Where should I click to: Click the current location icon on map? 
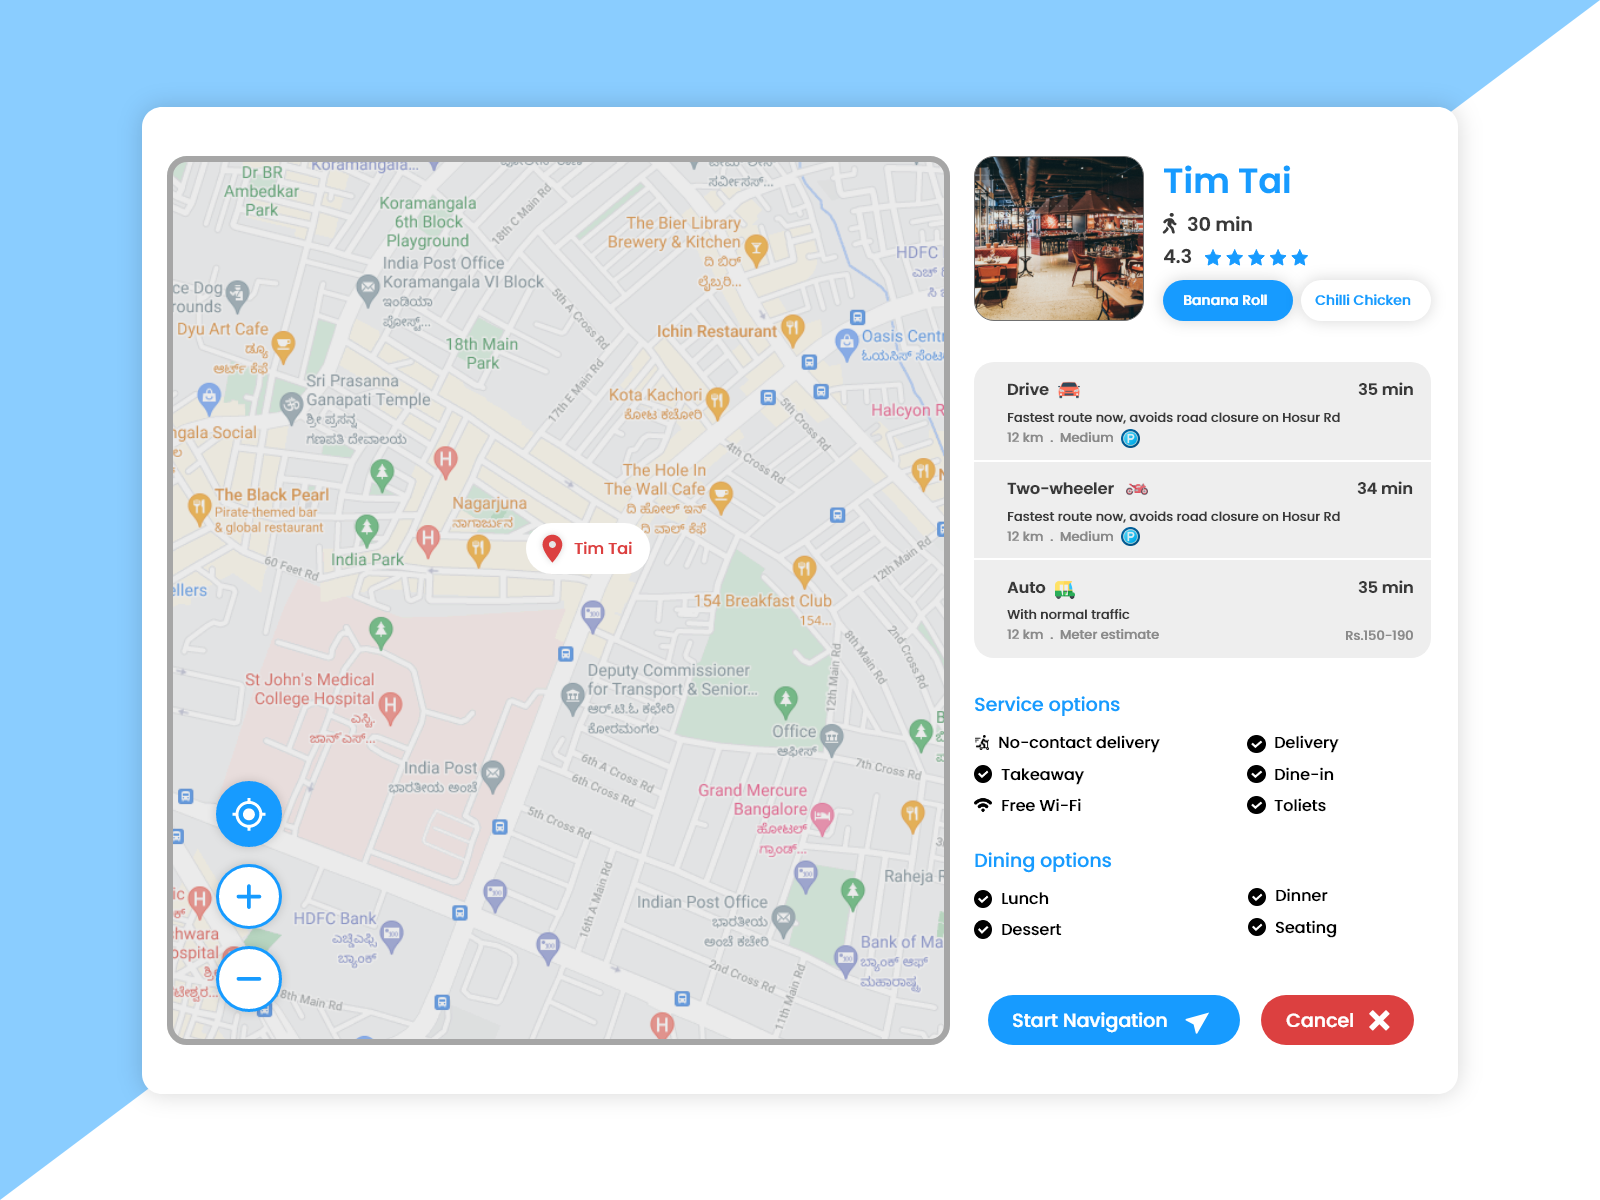(248, 814)
